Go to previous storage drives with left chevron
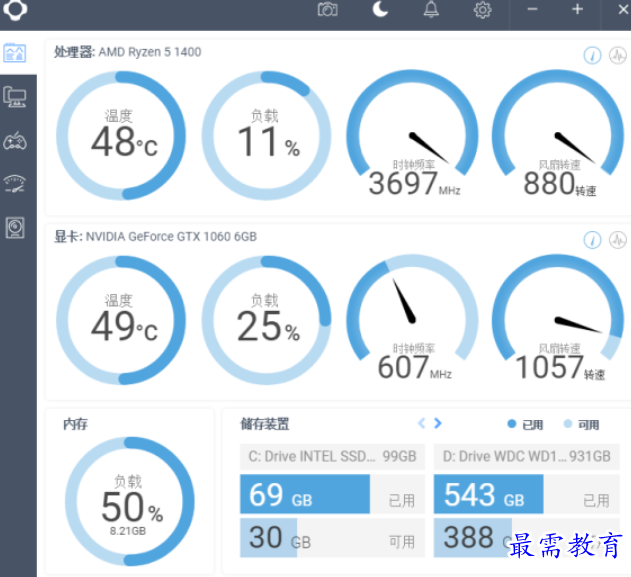The height and width of the screenshot is (577, 631). click(421, 423)
